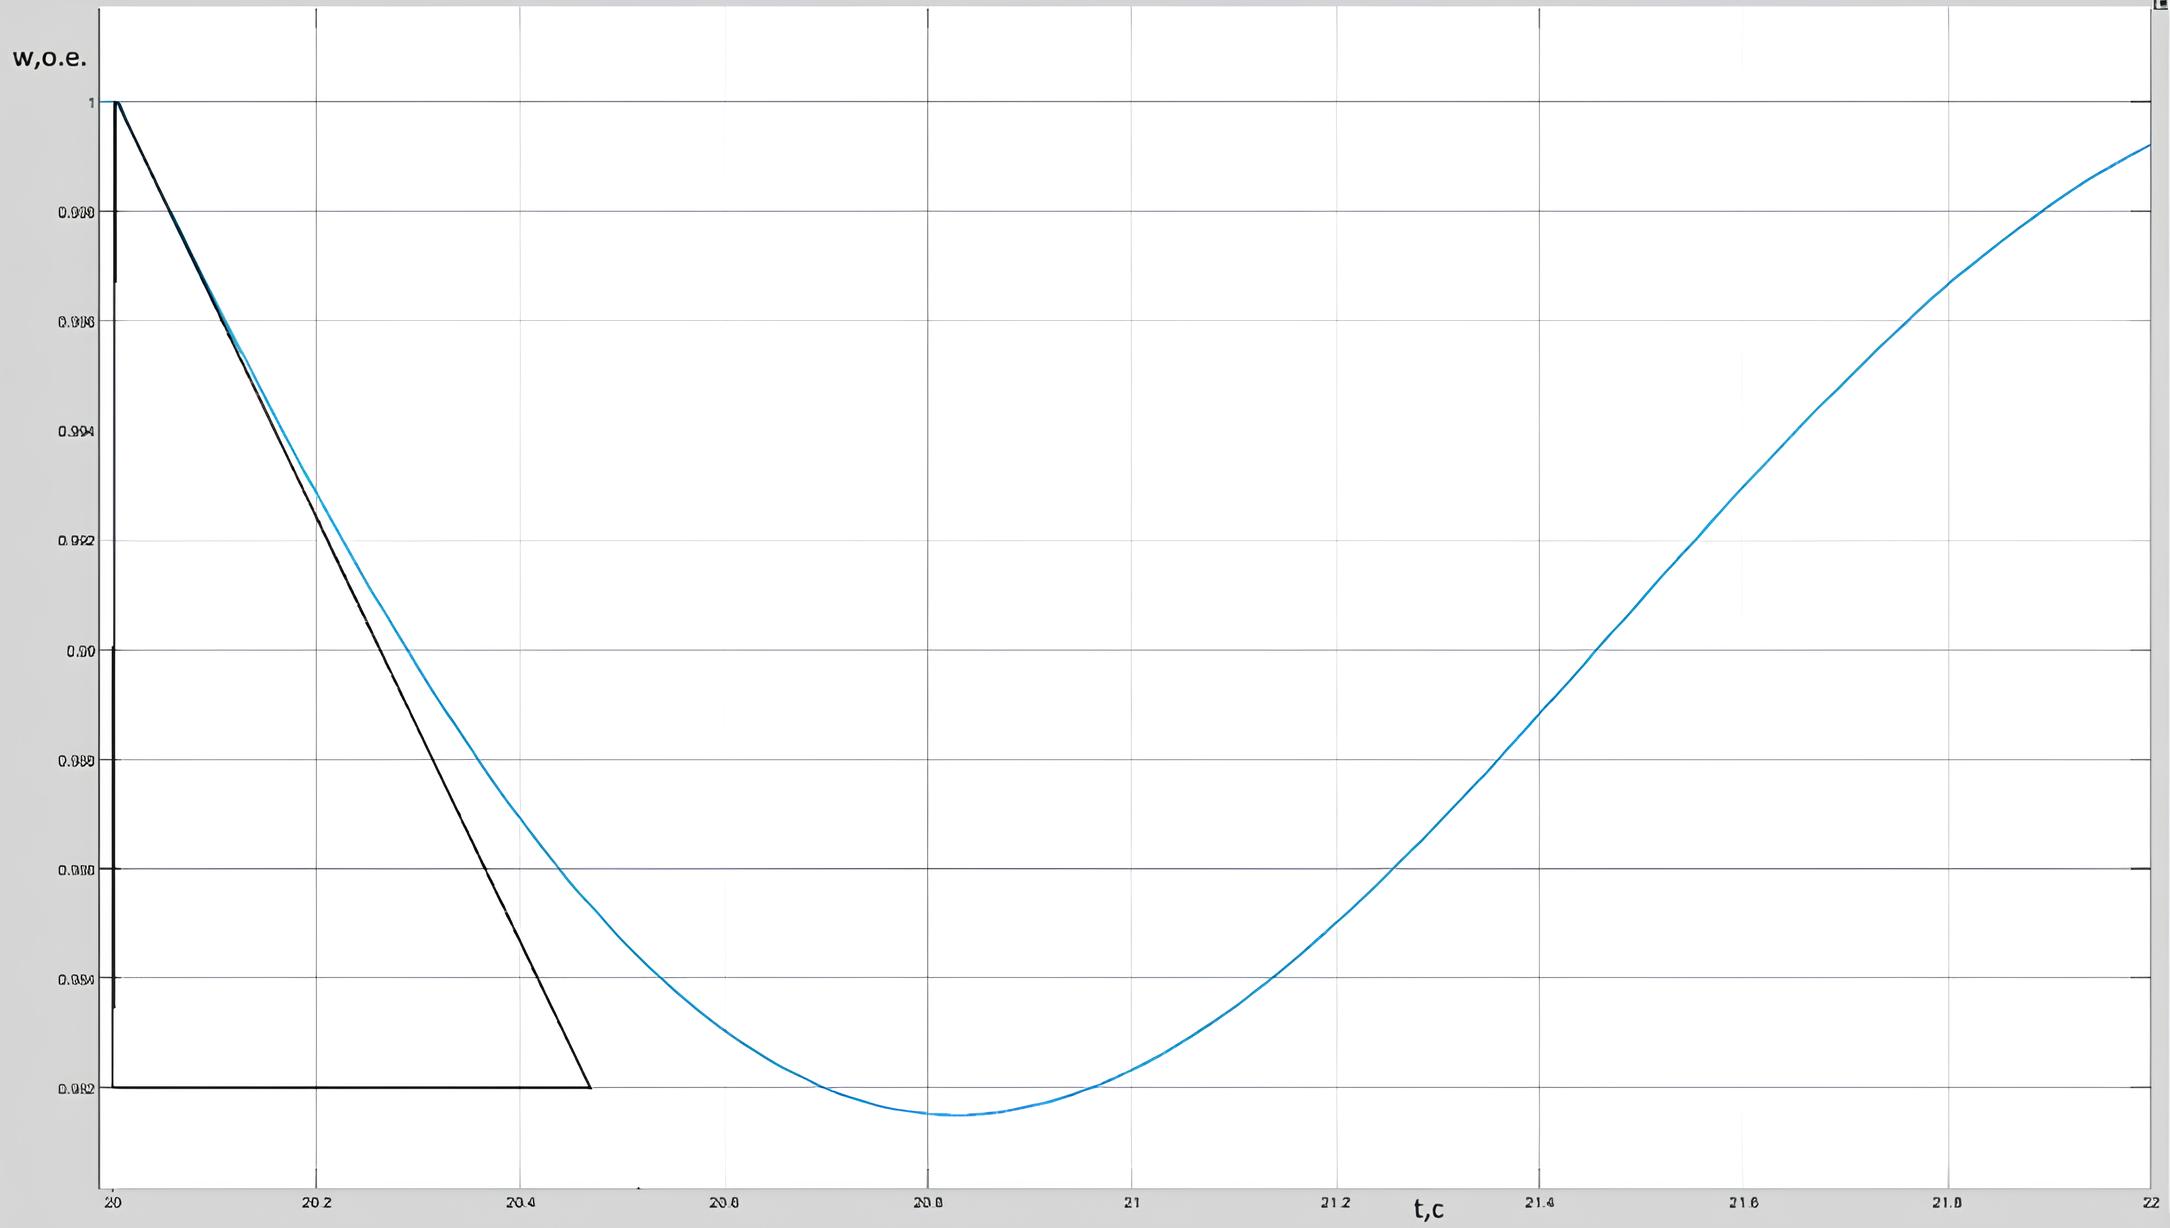The width and height of the screenshot is (2170, 1228).
Task: Click the w,o.e. y-axis label
Action: click(x=49, y=58)
